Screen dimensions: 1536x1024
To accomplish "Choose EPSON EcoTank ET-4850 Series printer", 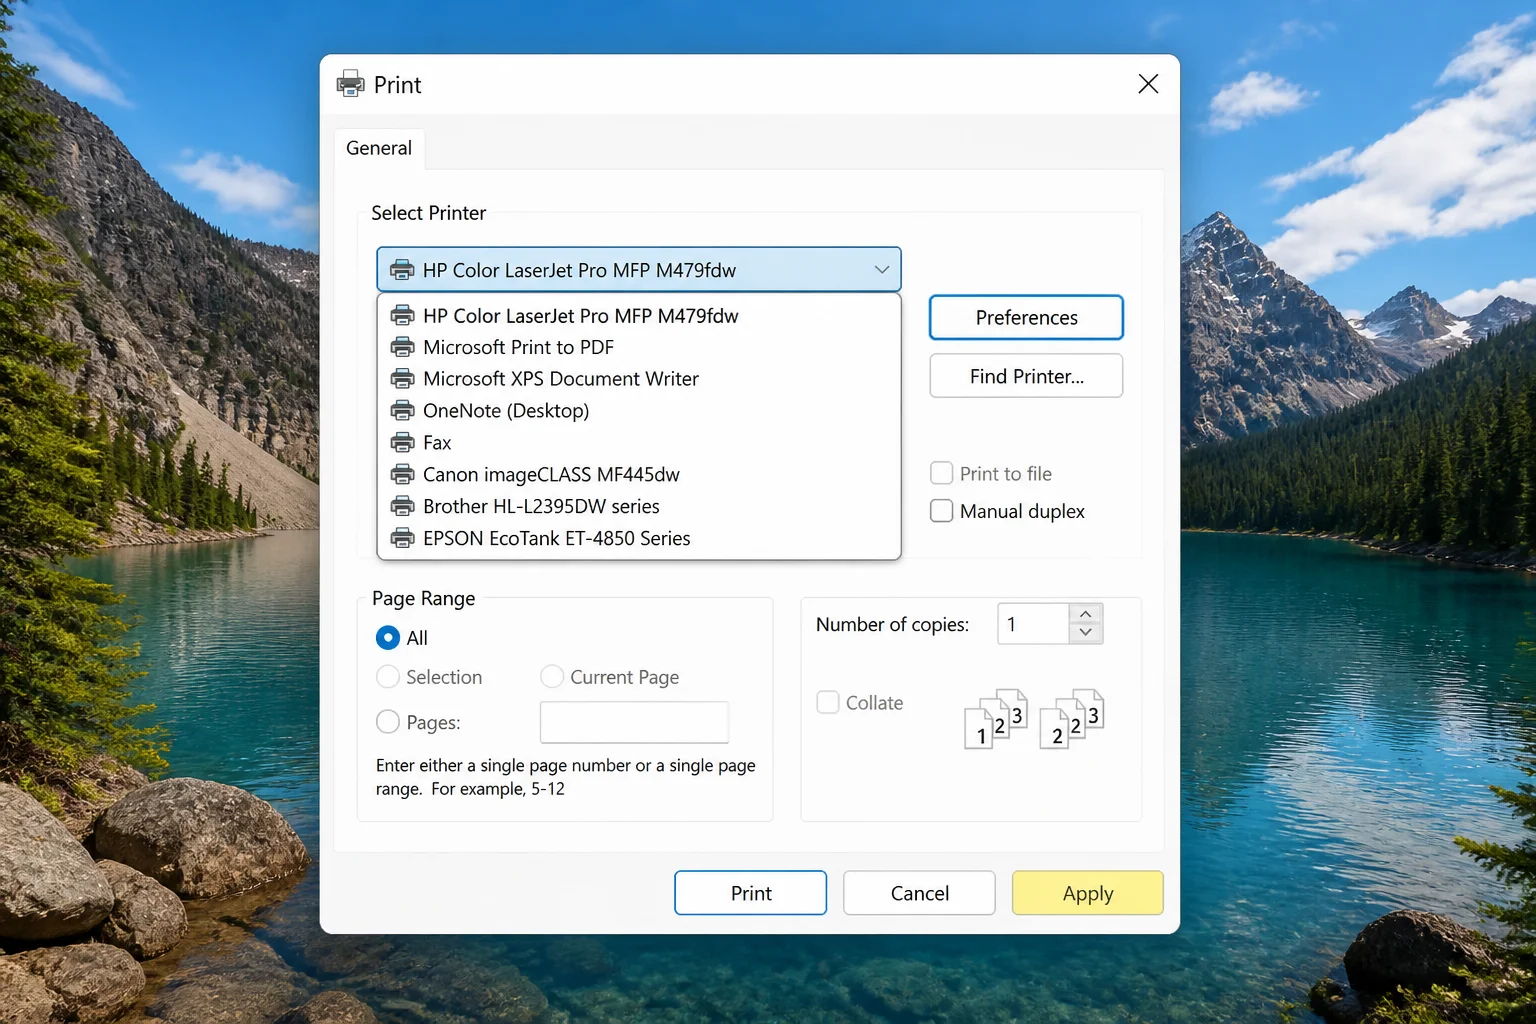I will point(639,539).
